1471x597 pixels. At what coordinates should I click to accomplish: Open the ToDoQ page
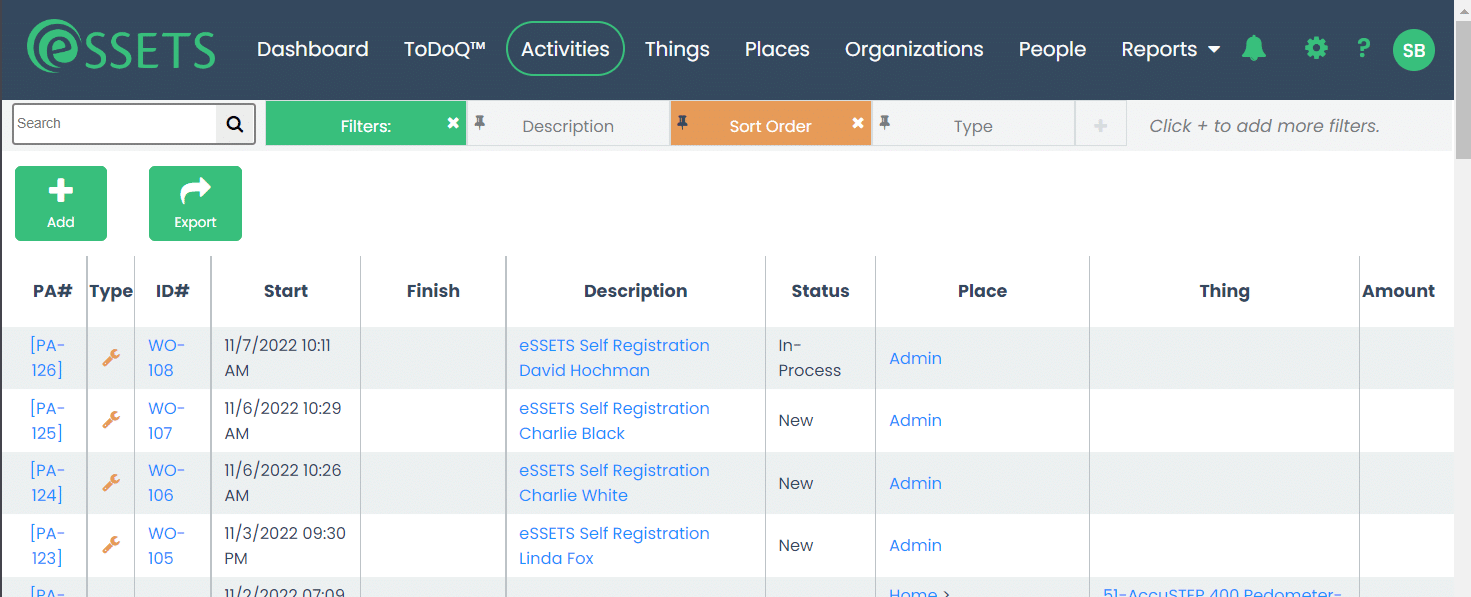pyautogui.click(x=445, y=49)
